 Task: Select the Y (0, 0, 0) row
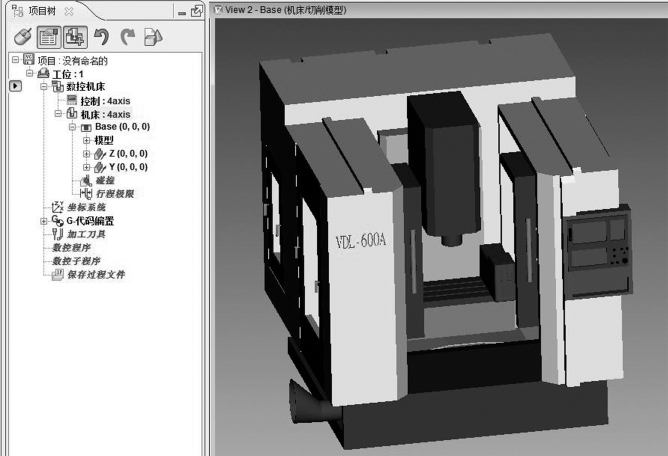[x=129, y=167]
